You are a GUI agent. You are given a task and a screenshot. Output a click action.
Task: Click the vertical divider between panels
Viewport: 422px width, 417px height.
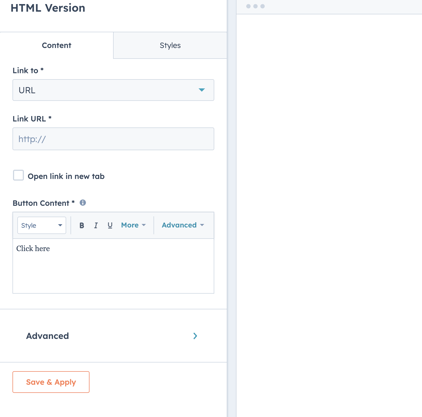click(x=232, y=208)
